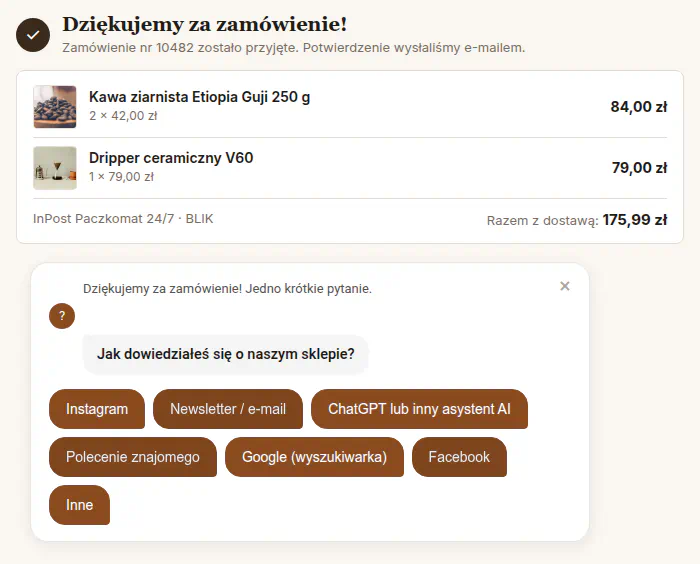Click the question mark survey avatar
700x564 pixels.
(62, 316)
